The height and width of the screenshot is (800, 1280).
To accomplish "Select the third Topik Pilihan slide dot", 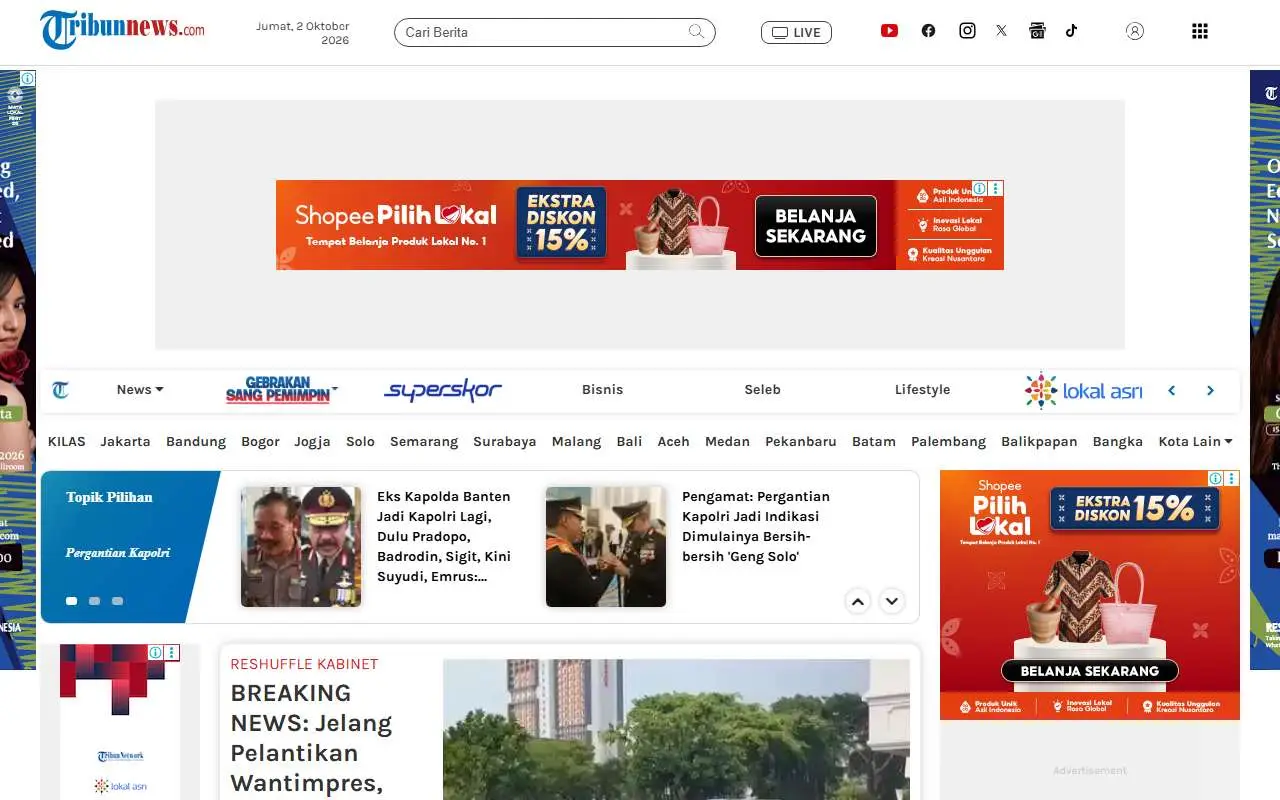I will coord(117,601).
